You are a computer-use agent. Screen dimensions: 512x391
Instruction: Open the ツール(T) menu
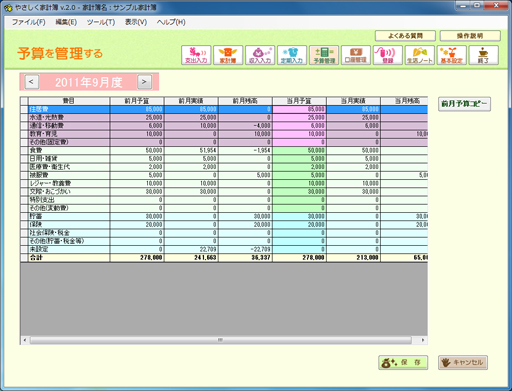101,22
